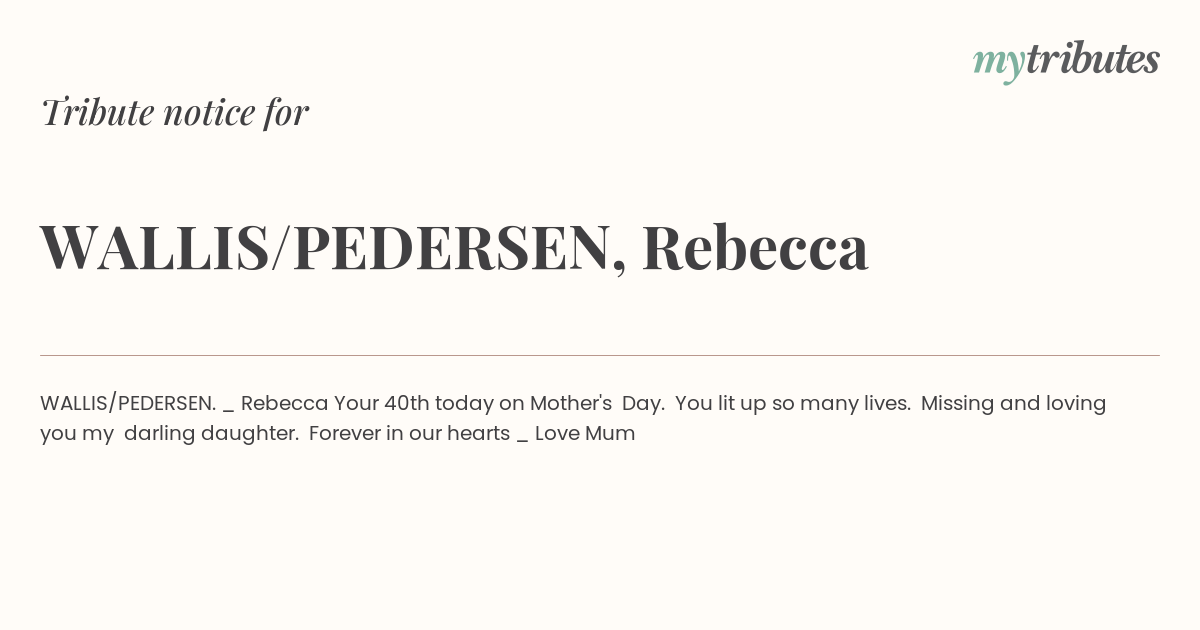
Task: Click the WALLIS/PEDERSEN, Rebecca title
Action: [454, 247]
